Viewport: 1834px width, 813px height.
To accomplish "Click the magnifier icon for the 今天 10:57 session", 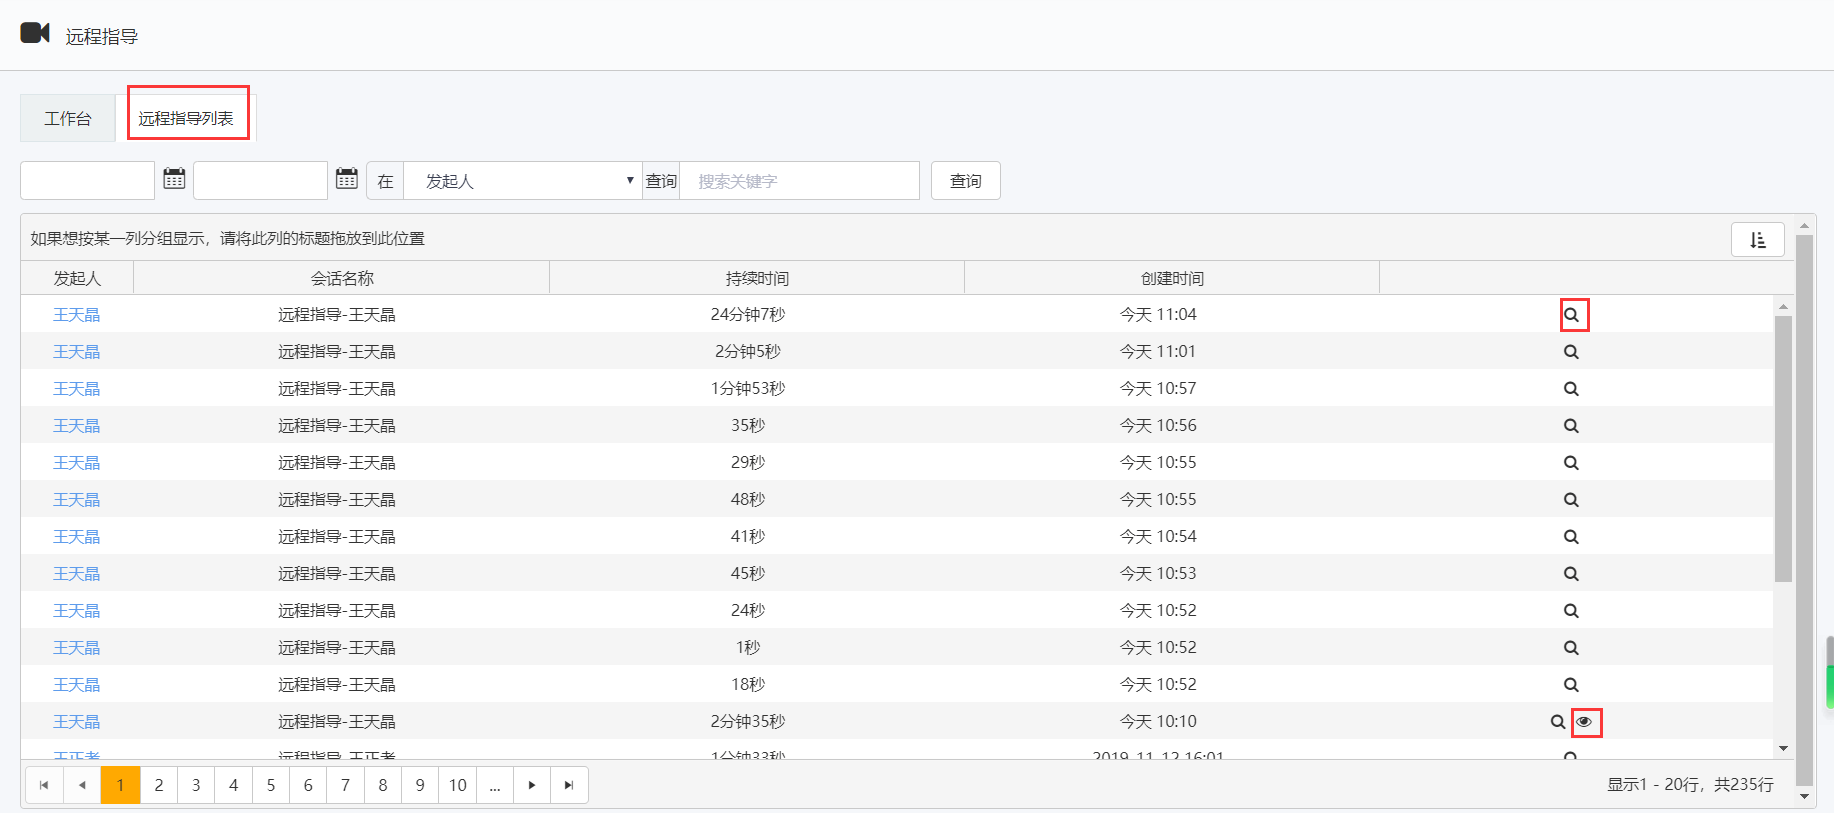I will (1571, 389).
